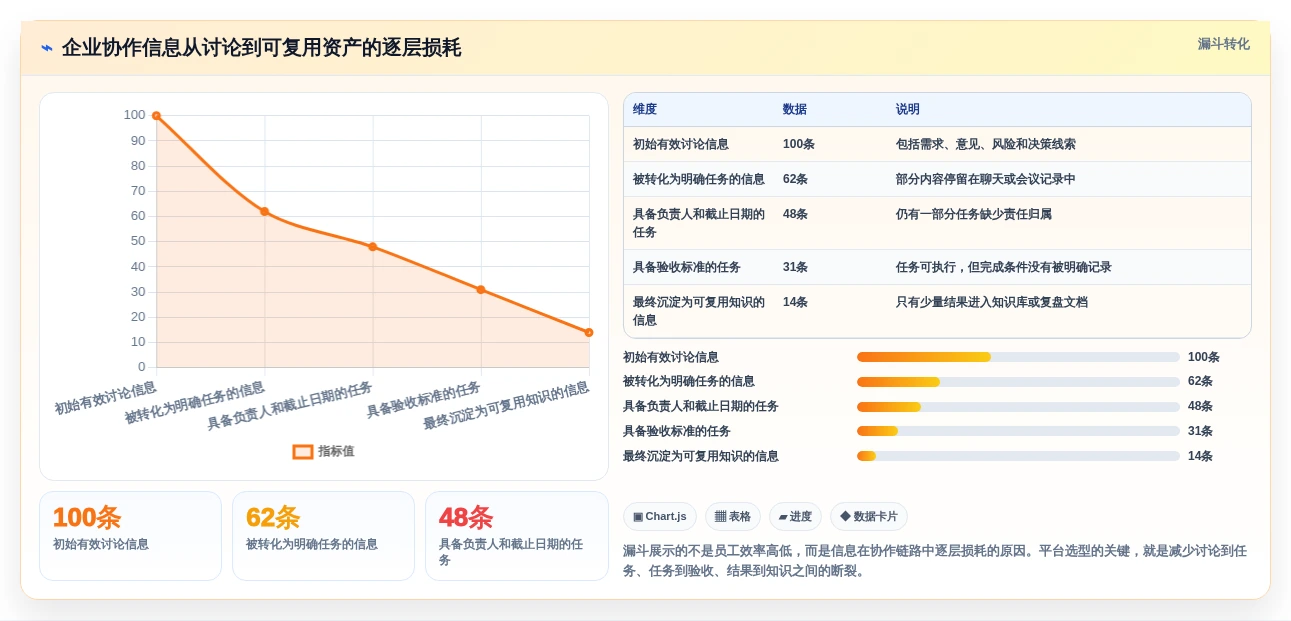Viewport: 1291px width, 621px height.
Task: Click table value 48条
Action: pyautogui.click(x=796, y=214)
